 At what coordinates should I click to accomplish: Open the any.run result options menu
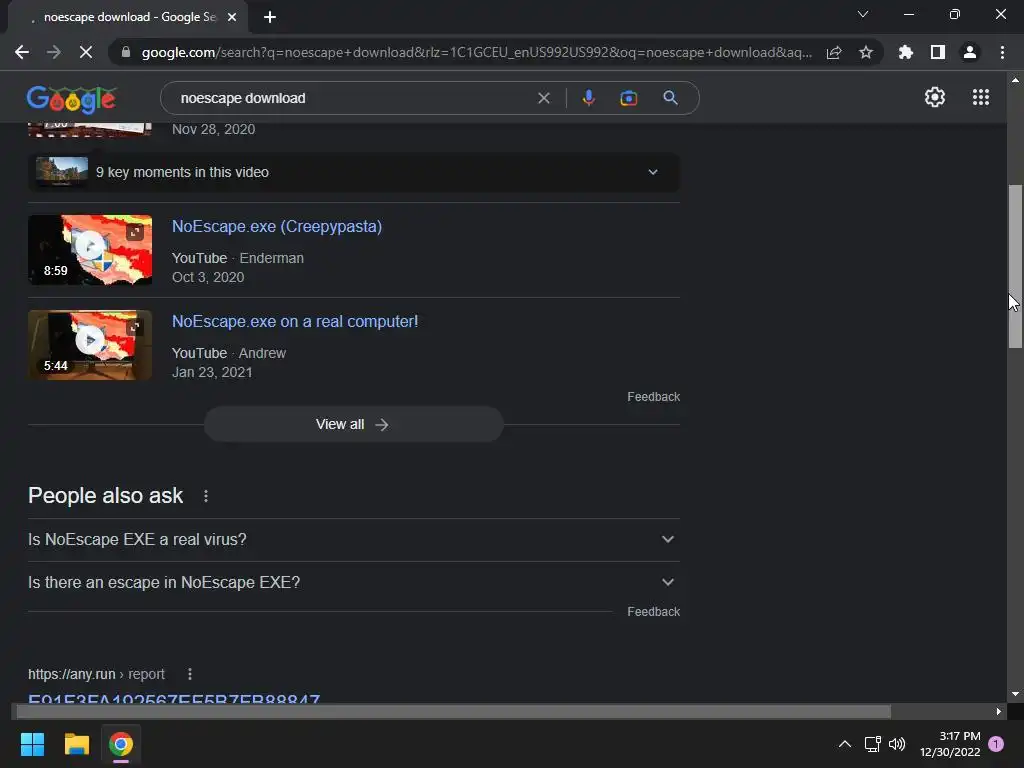pyautogui.click(x=189, y=674)
